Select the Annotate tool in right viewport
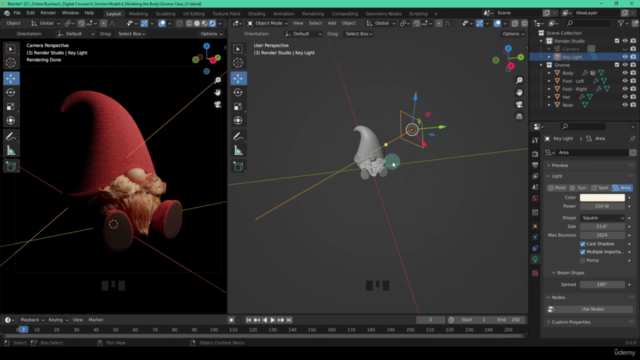The width and height of the screenshot is (640, 360). click(238, 137)
